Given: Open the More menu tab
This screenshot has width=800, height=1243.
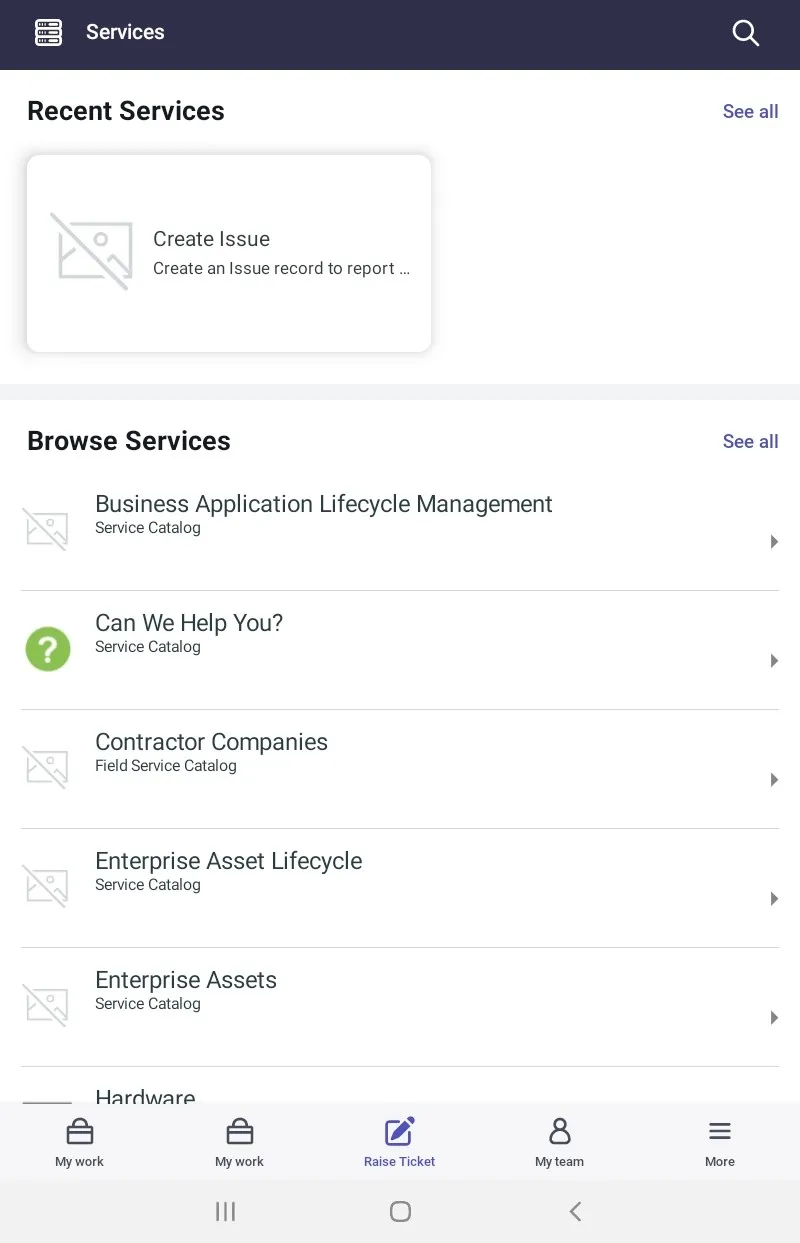Looking at the screenshot, I should click(720, 1142).
